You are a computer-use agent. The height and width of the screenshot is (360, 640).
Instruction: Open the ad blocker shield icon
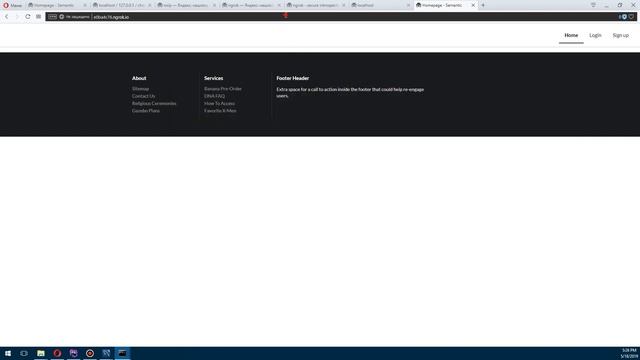tap(624, 17)
